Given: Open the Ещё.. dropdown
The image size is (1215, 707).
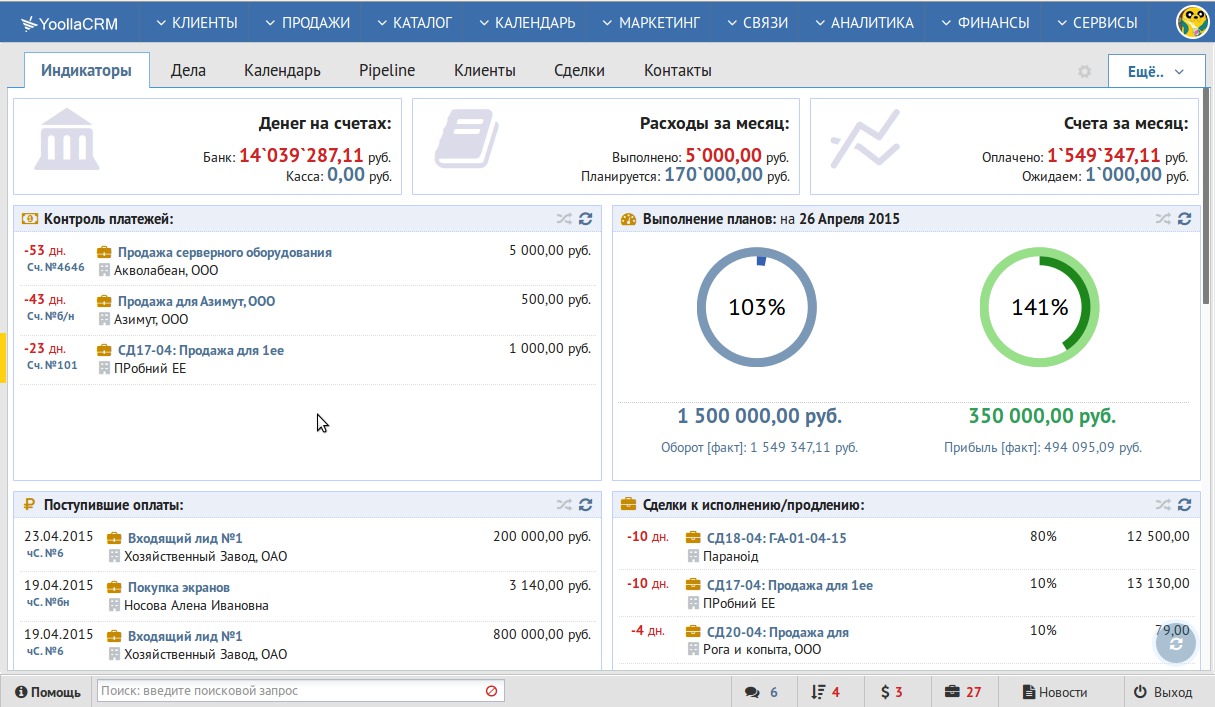Looking at the screenshot, I should click(1156, 71).
